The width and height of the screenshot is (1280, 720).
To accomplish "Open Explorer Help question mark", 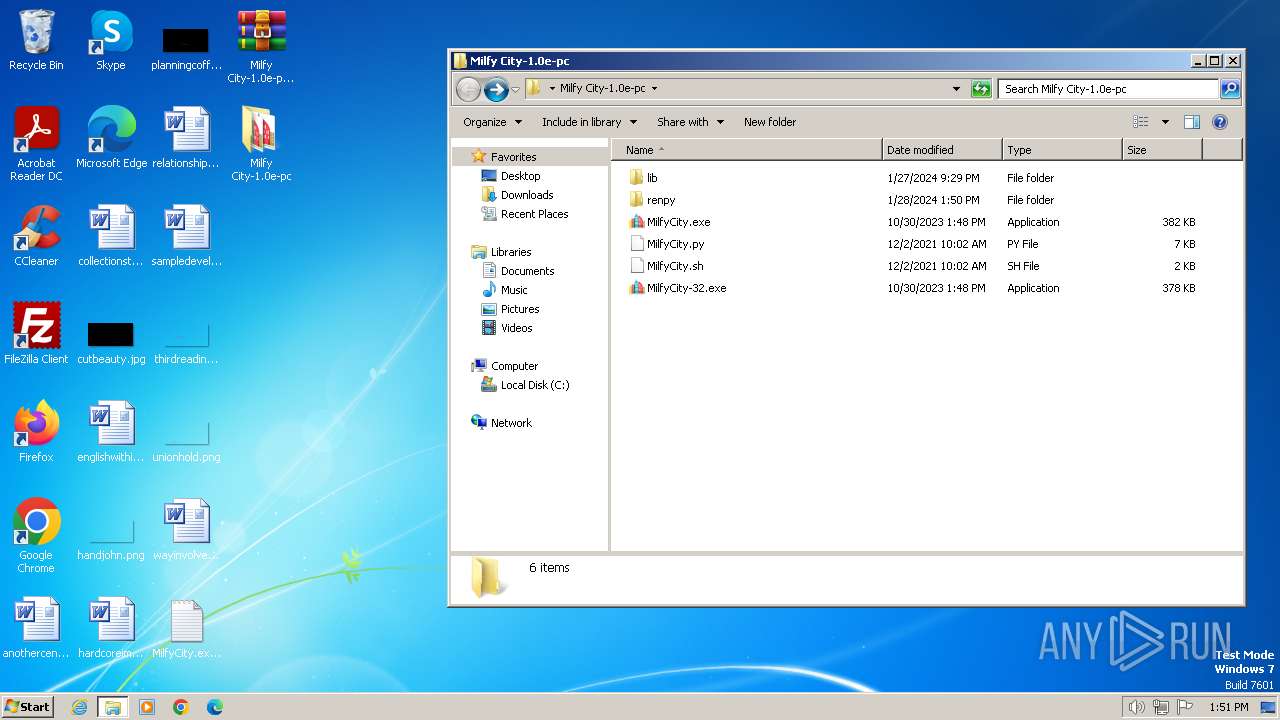I will [x=1220, y=122].
